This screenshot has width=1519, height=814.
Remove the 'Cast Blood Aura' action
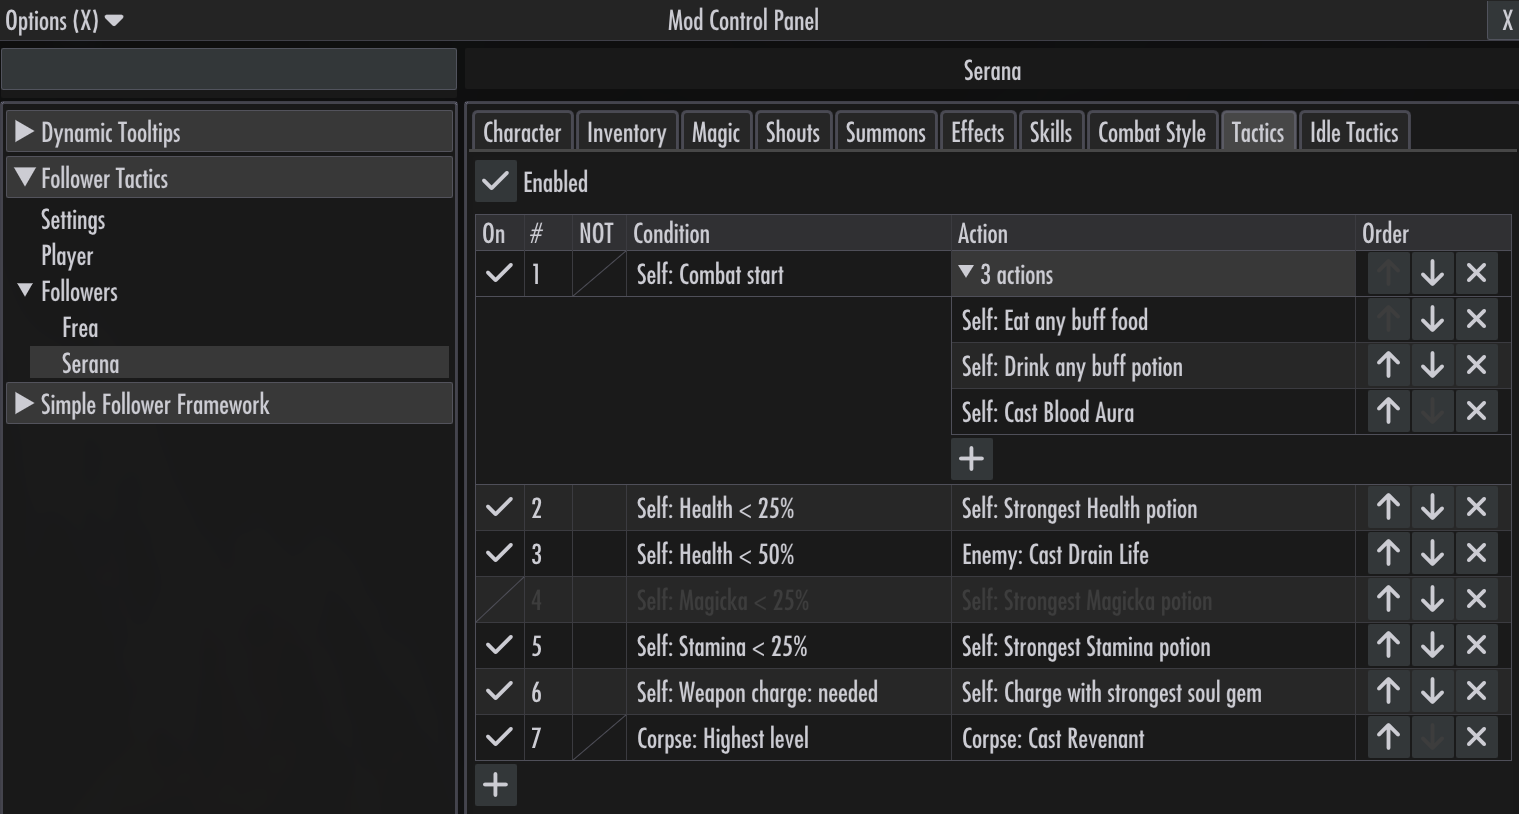tap(1476, 411)
